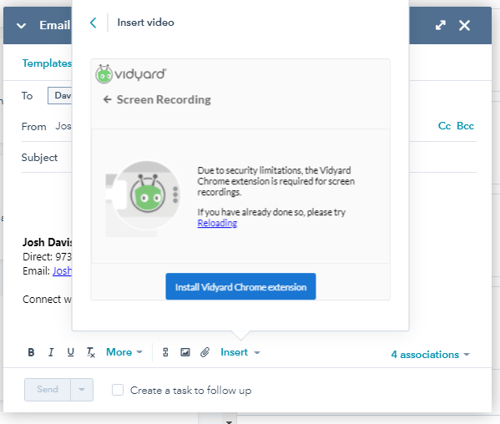
Task: Check Create a task to follow up
Action: click(118, 390)
